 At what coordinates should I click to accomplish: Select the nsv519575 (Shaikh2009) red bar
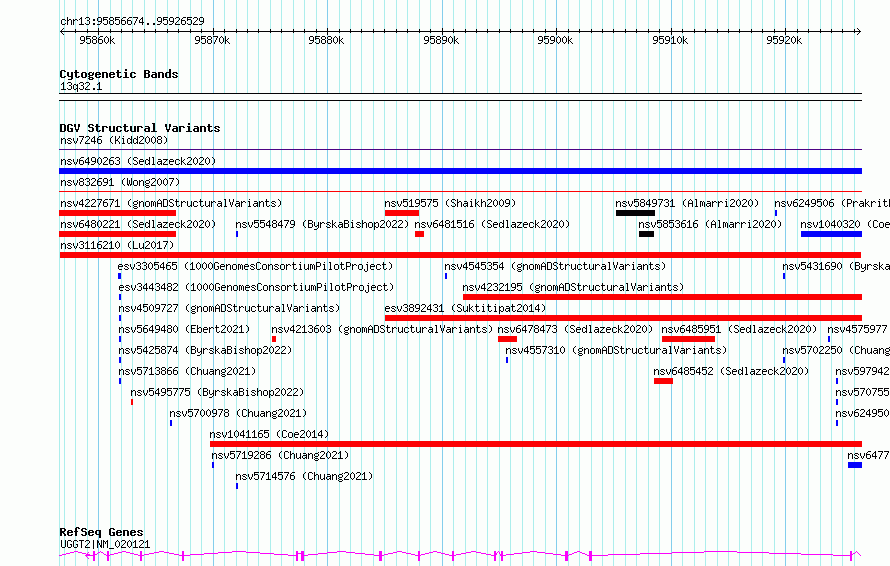tap(402, 213)
